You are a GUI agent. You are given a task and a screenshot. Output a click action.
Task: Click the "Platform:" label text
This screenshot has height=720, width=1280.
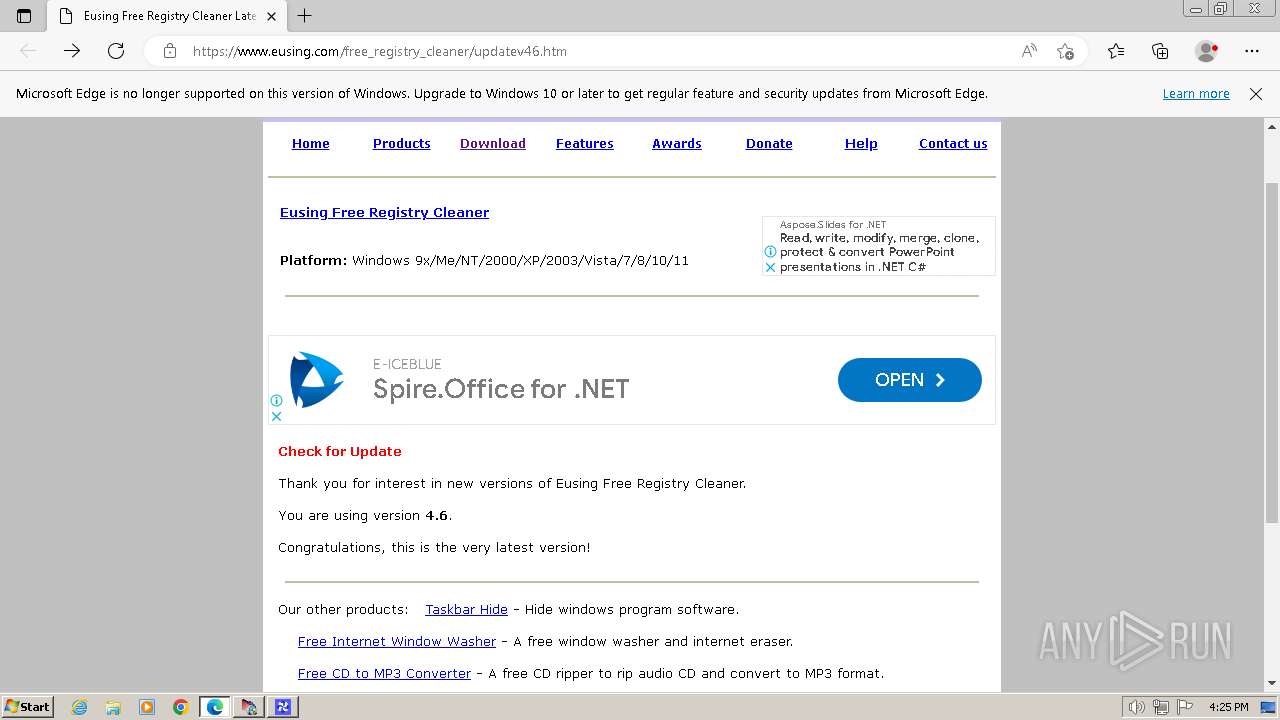[313, 261]
